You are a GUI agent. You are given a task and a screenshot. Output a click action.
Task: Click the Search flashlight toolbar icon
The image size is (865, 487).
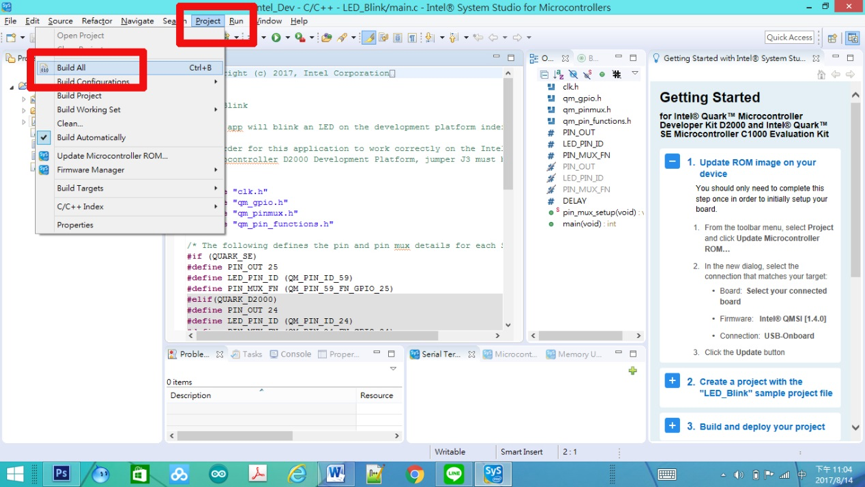click(342, 38)
